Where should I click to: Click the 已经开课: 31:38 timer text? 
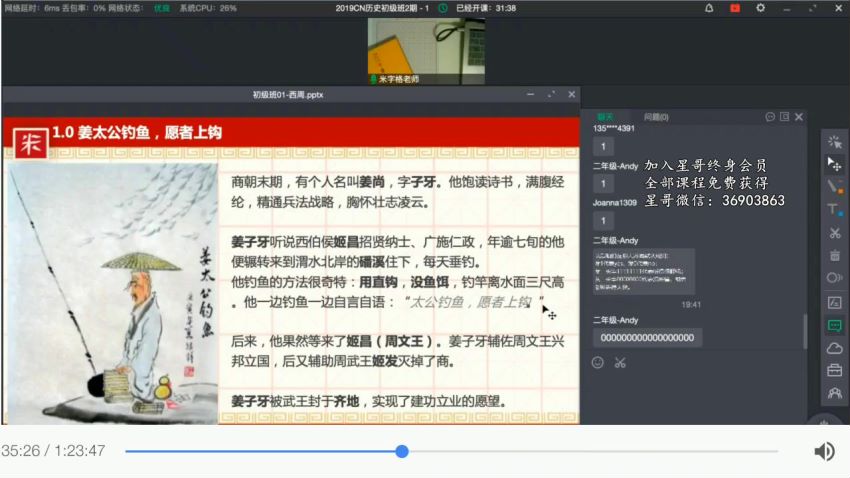coord(486,8)
